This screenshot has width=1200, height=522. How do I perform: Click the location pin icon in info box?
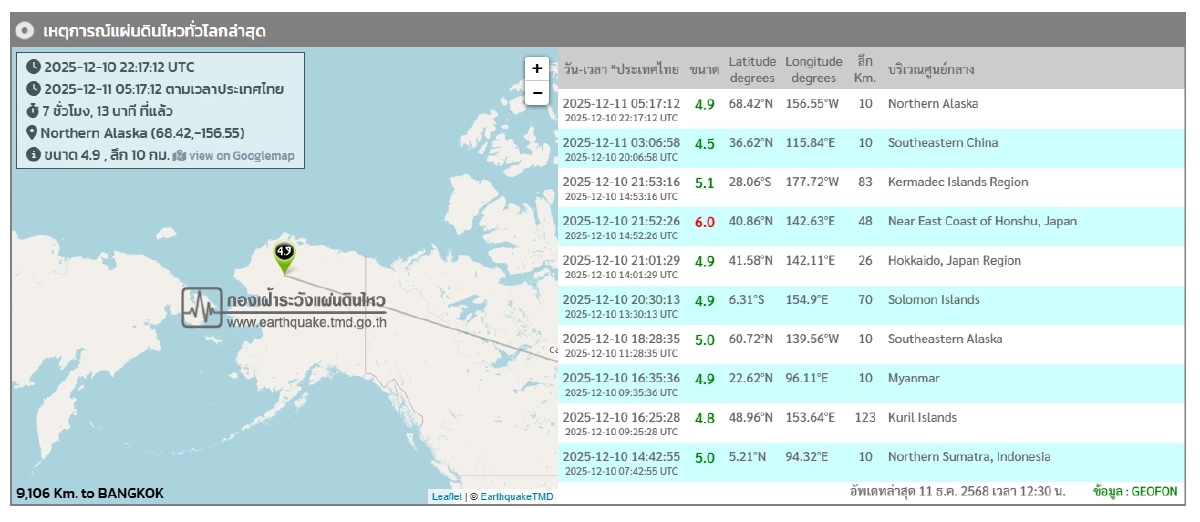tap(31, 133)
